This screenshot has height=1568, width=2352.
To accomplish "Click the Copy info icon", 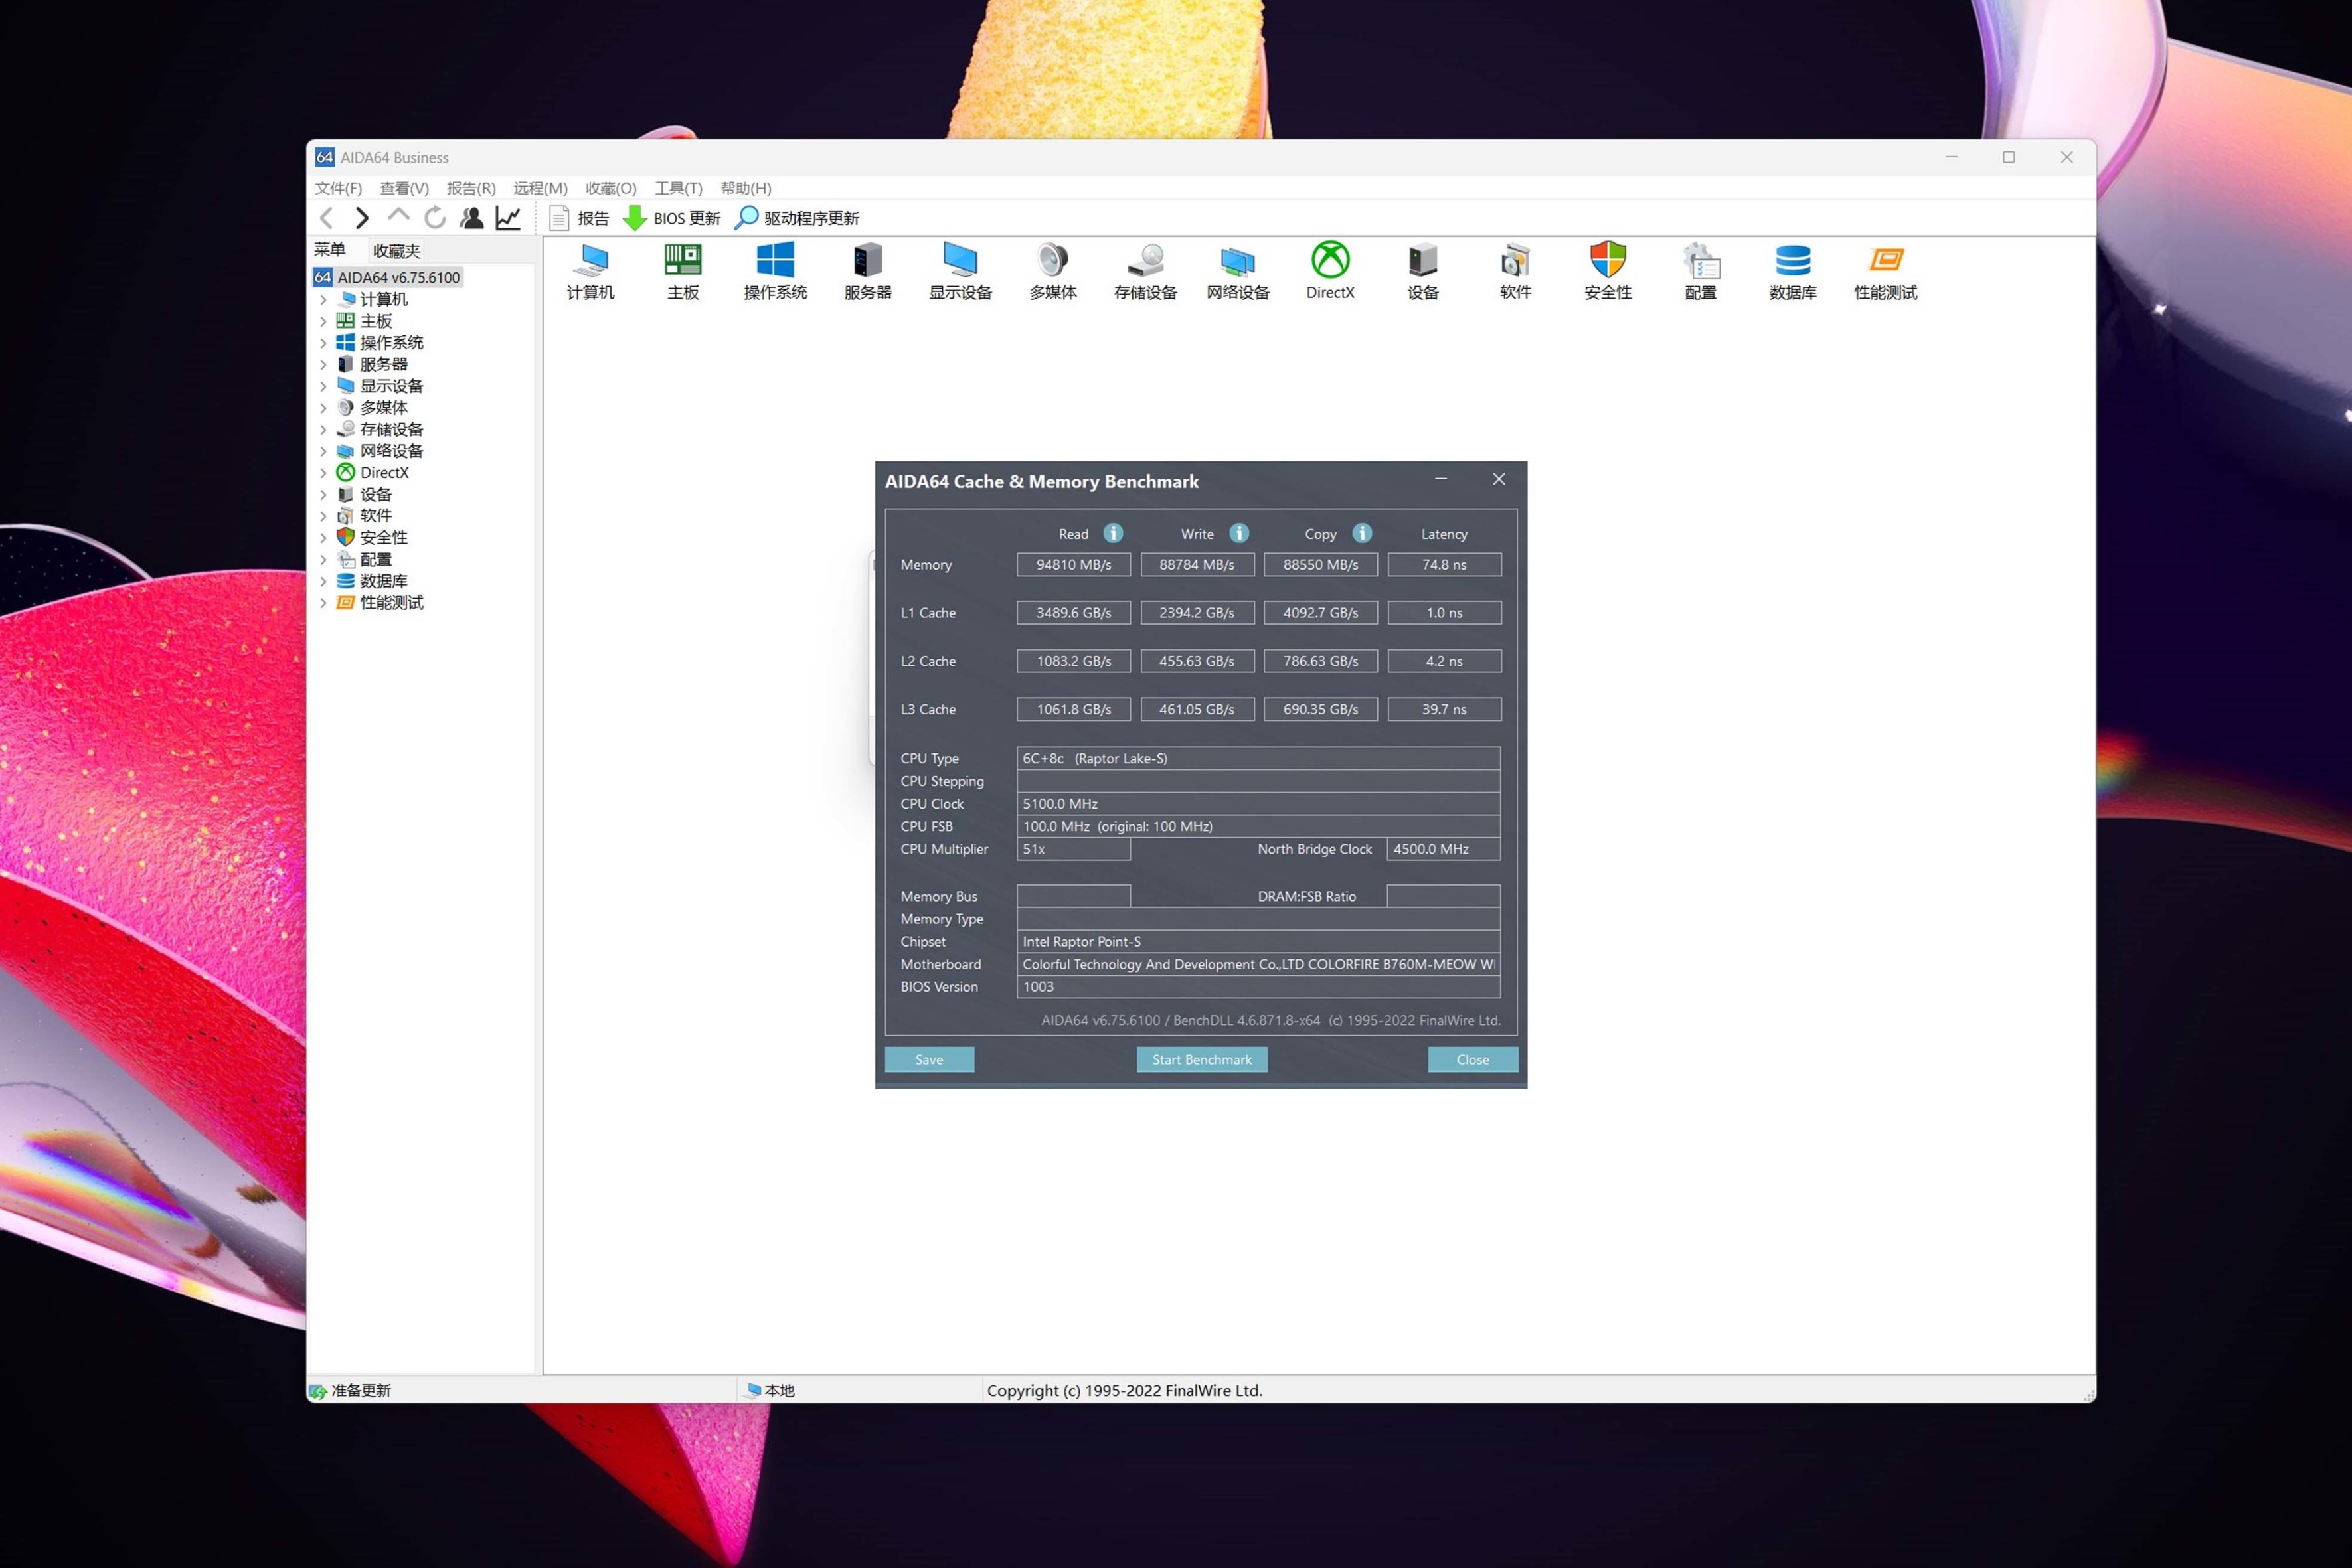I will (1362, 533).
